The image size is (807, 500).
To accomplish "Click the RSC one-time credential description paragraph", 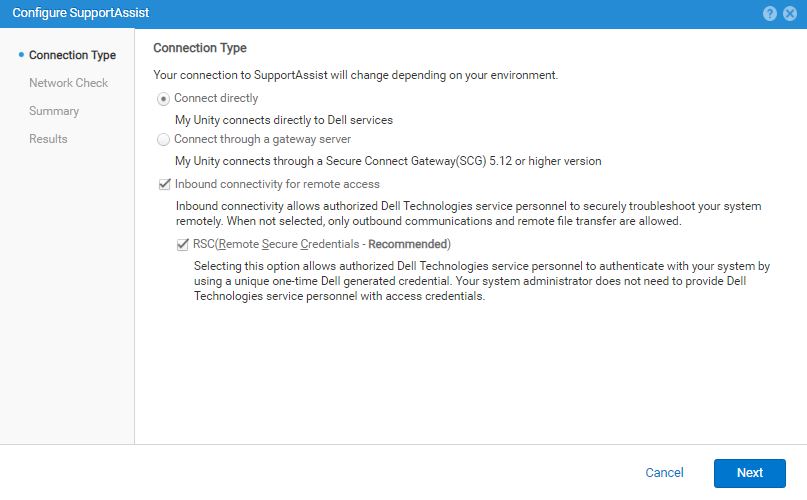I will (481, 281).
